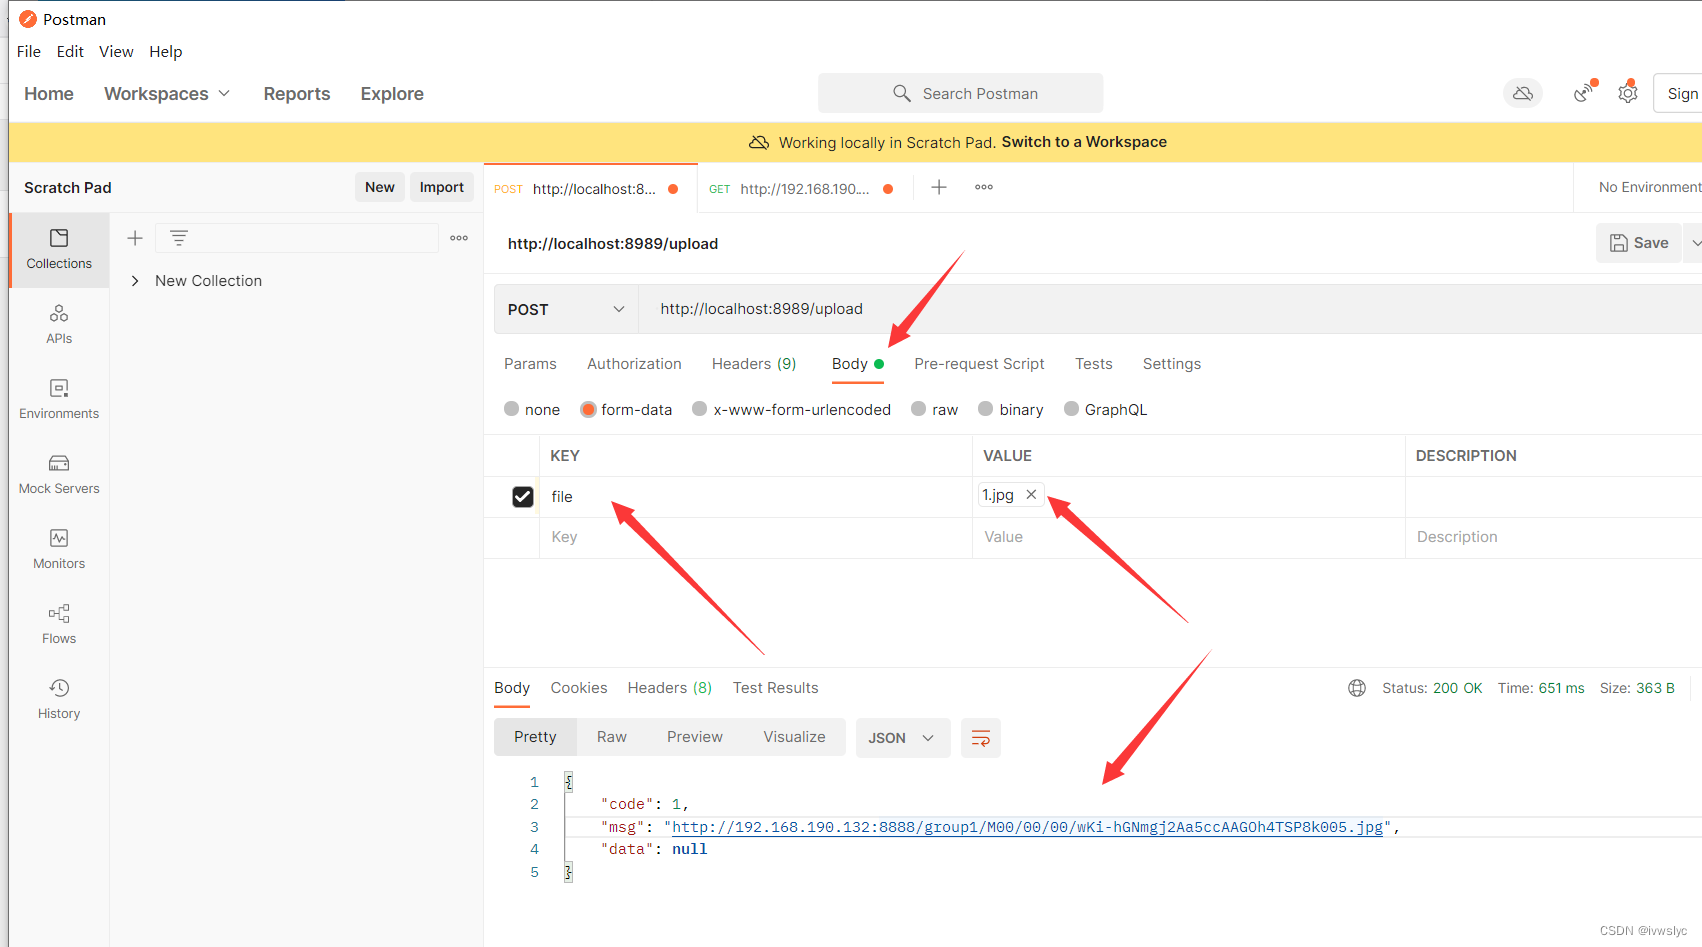Switch response view to Visualize

(x=795, y=737)
